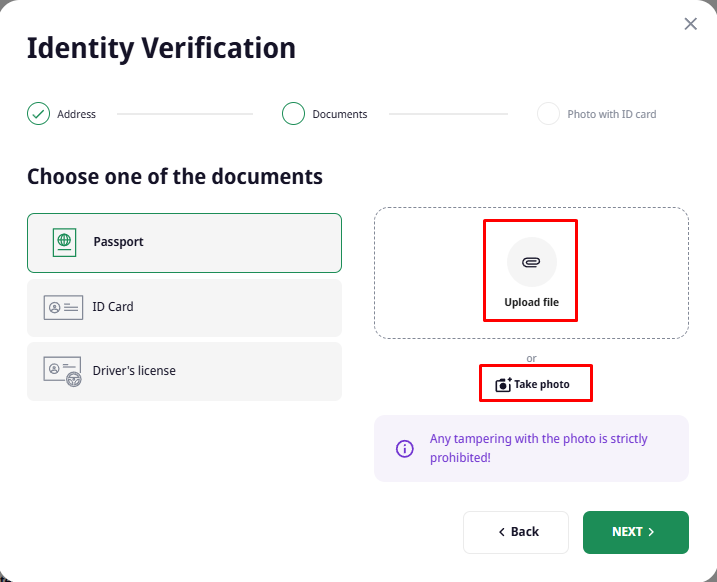Go to the Address step label
The width and height of the screenshot is (717, 582).
point(76,114)
